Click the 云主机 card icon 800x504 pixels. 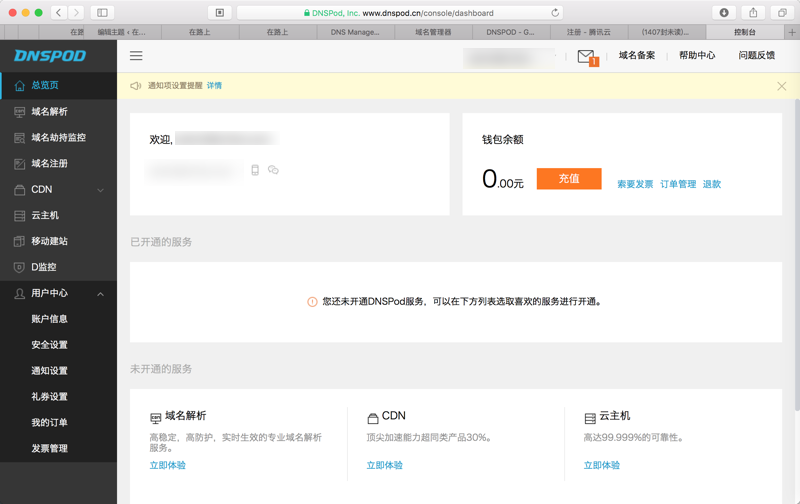point(590,418)
